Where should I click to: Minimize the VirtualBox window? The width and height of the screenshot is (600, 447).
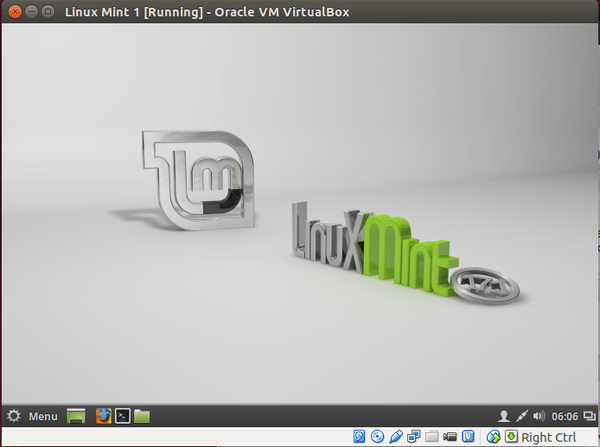[31, 11]
